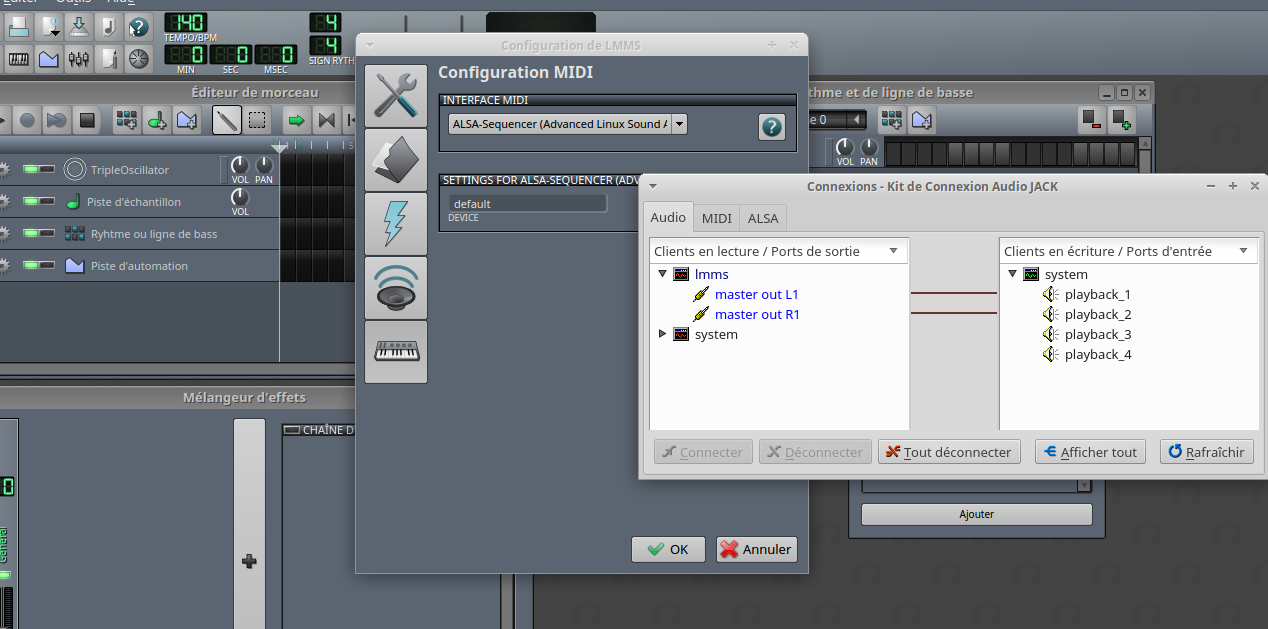Viewport: 1268px width, 629px height.
Task: Click the Rafraîchir button
Action: pos(1207,452)
